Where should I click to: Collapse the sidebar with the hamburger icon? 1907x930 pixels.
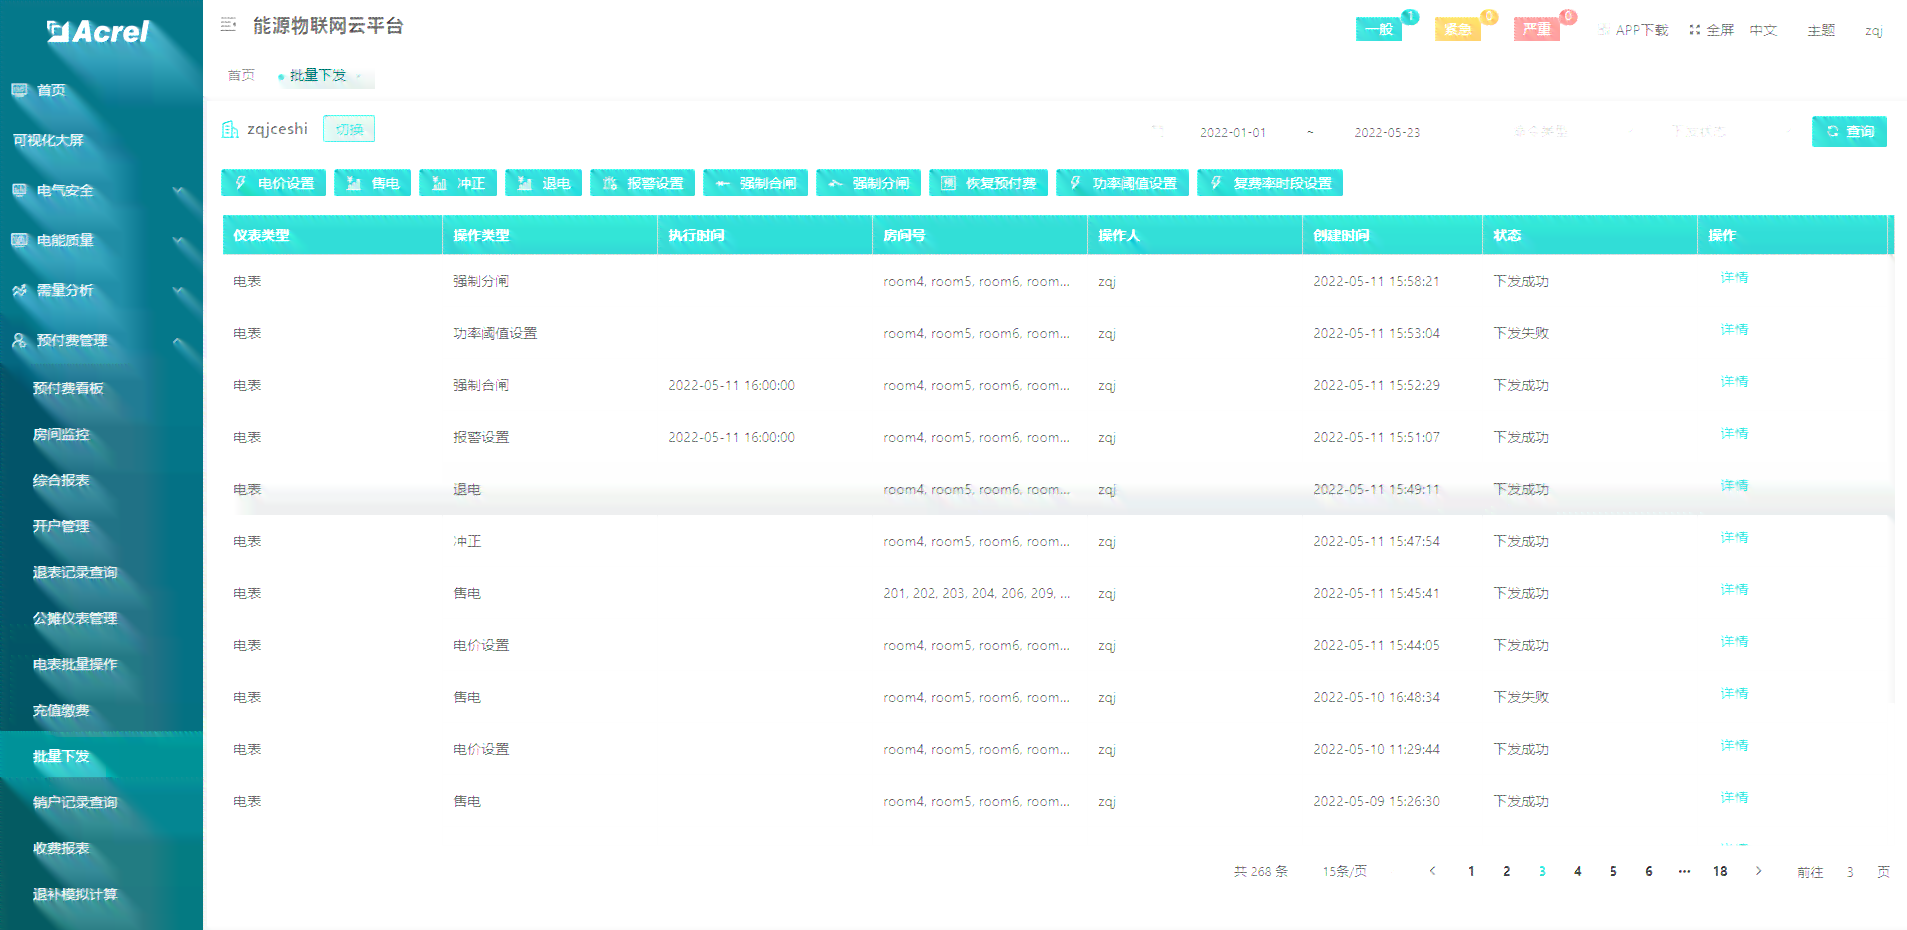point(228,25)
